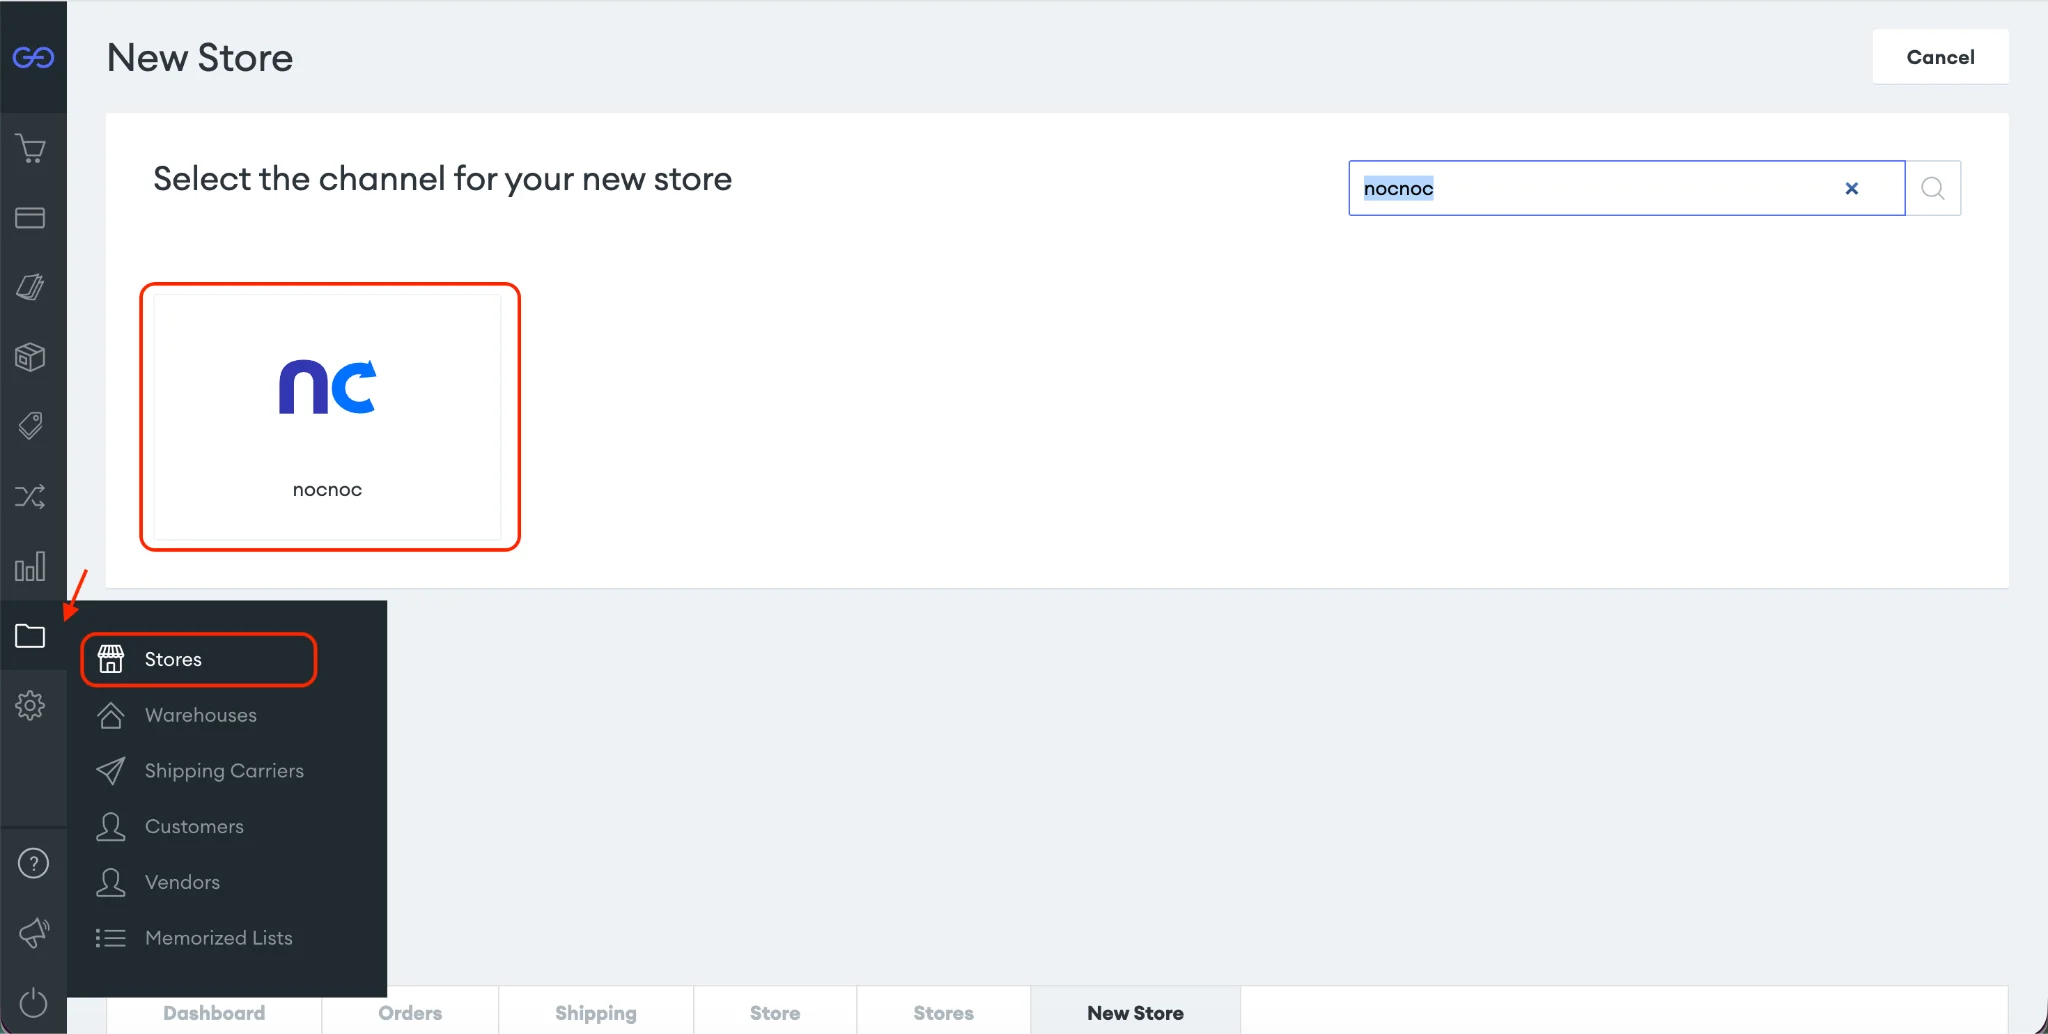Open Customers from the flyout menu
The image size is (2048, 1034).
[x=194, y=827]
